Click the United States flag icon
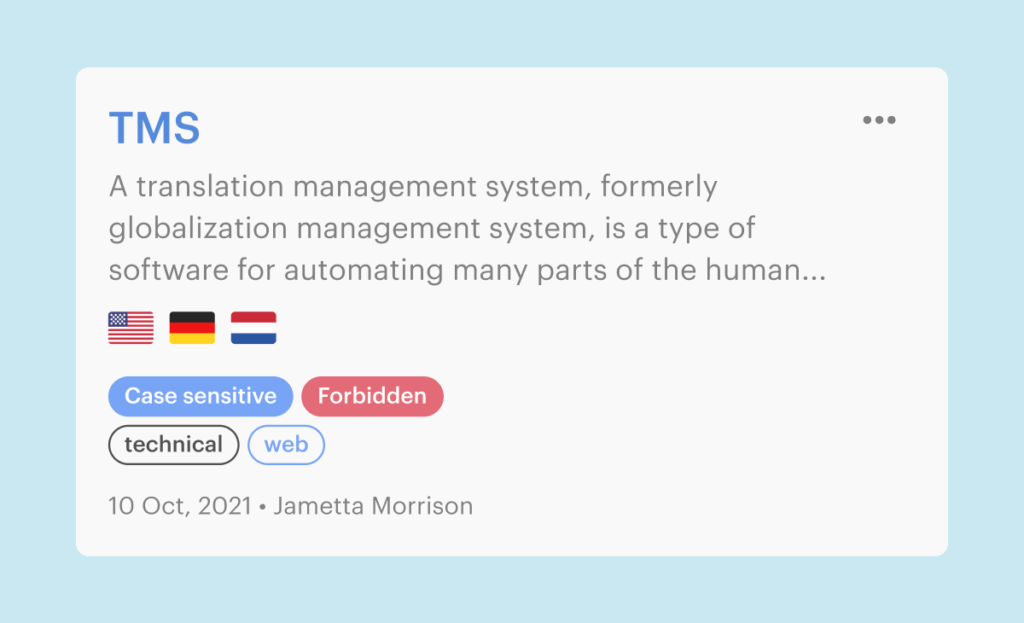This screenshot has height=623, width=1024. pos(131,328)
